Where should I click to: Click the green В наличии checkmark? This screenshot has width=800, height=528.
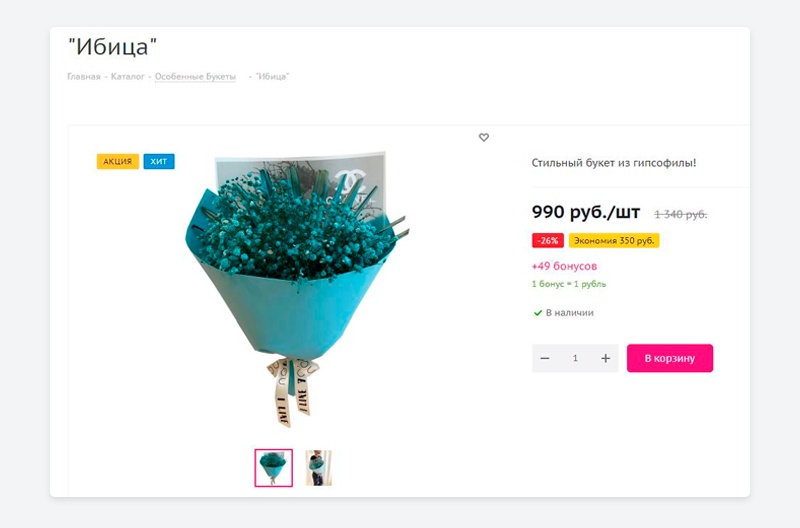click(x=538, y=313)
